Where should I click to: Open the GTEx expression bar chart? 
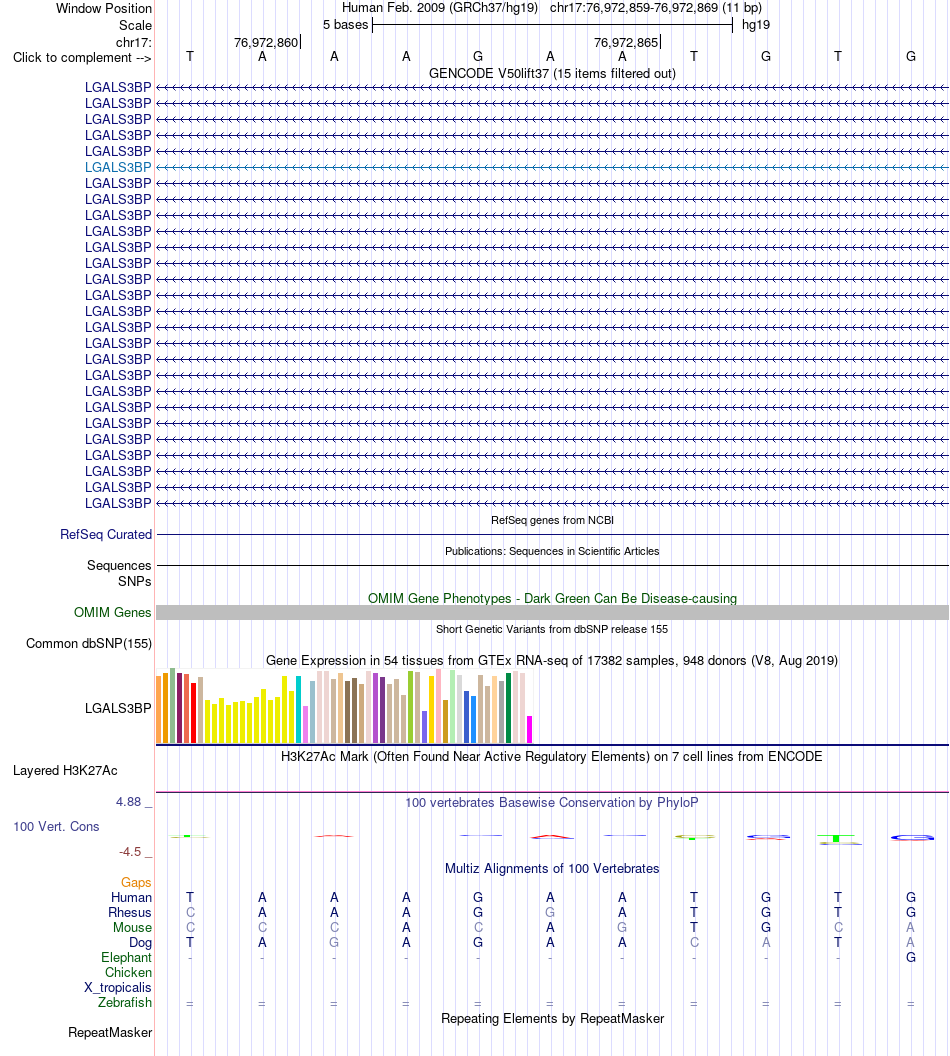pyautogui.click(x=344, y=706)
